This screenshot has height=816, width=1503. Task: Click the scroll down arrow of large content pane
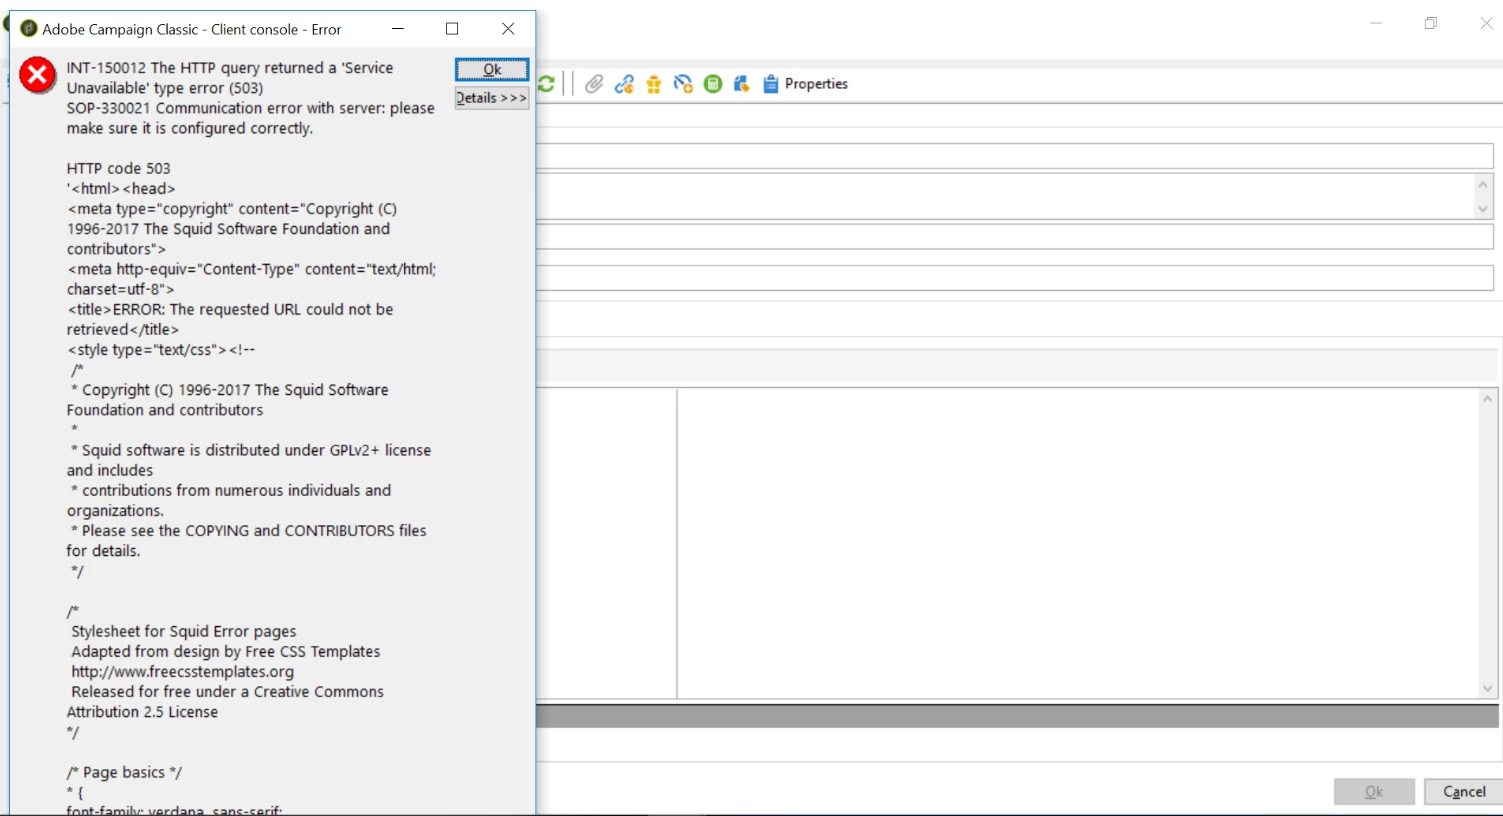click(1488, 688)
